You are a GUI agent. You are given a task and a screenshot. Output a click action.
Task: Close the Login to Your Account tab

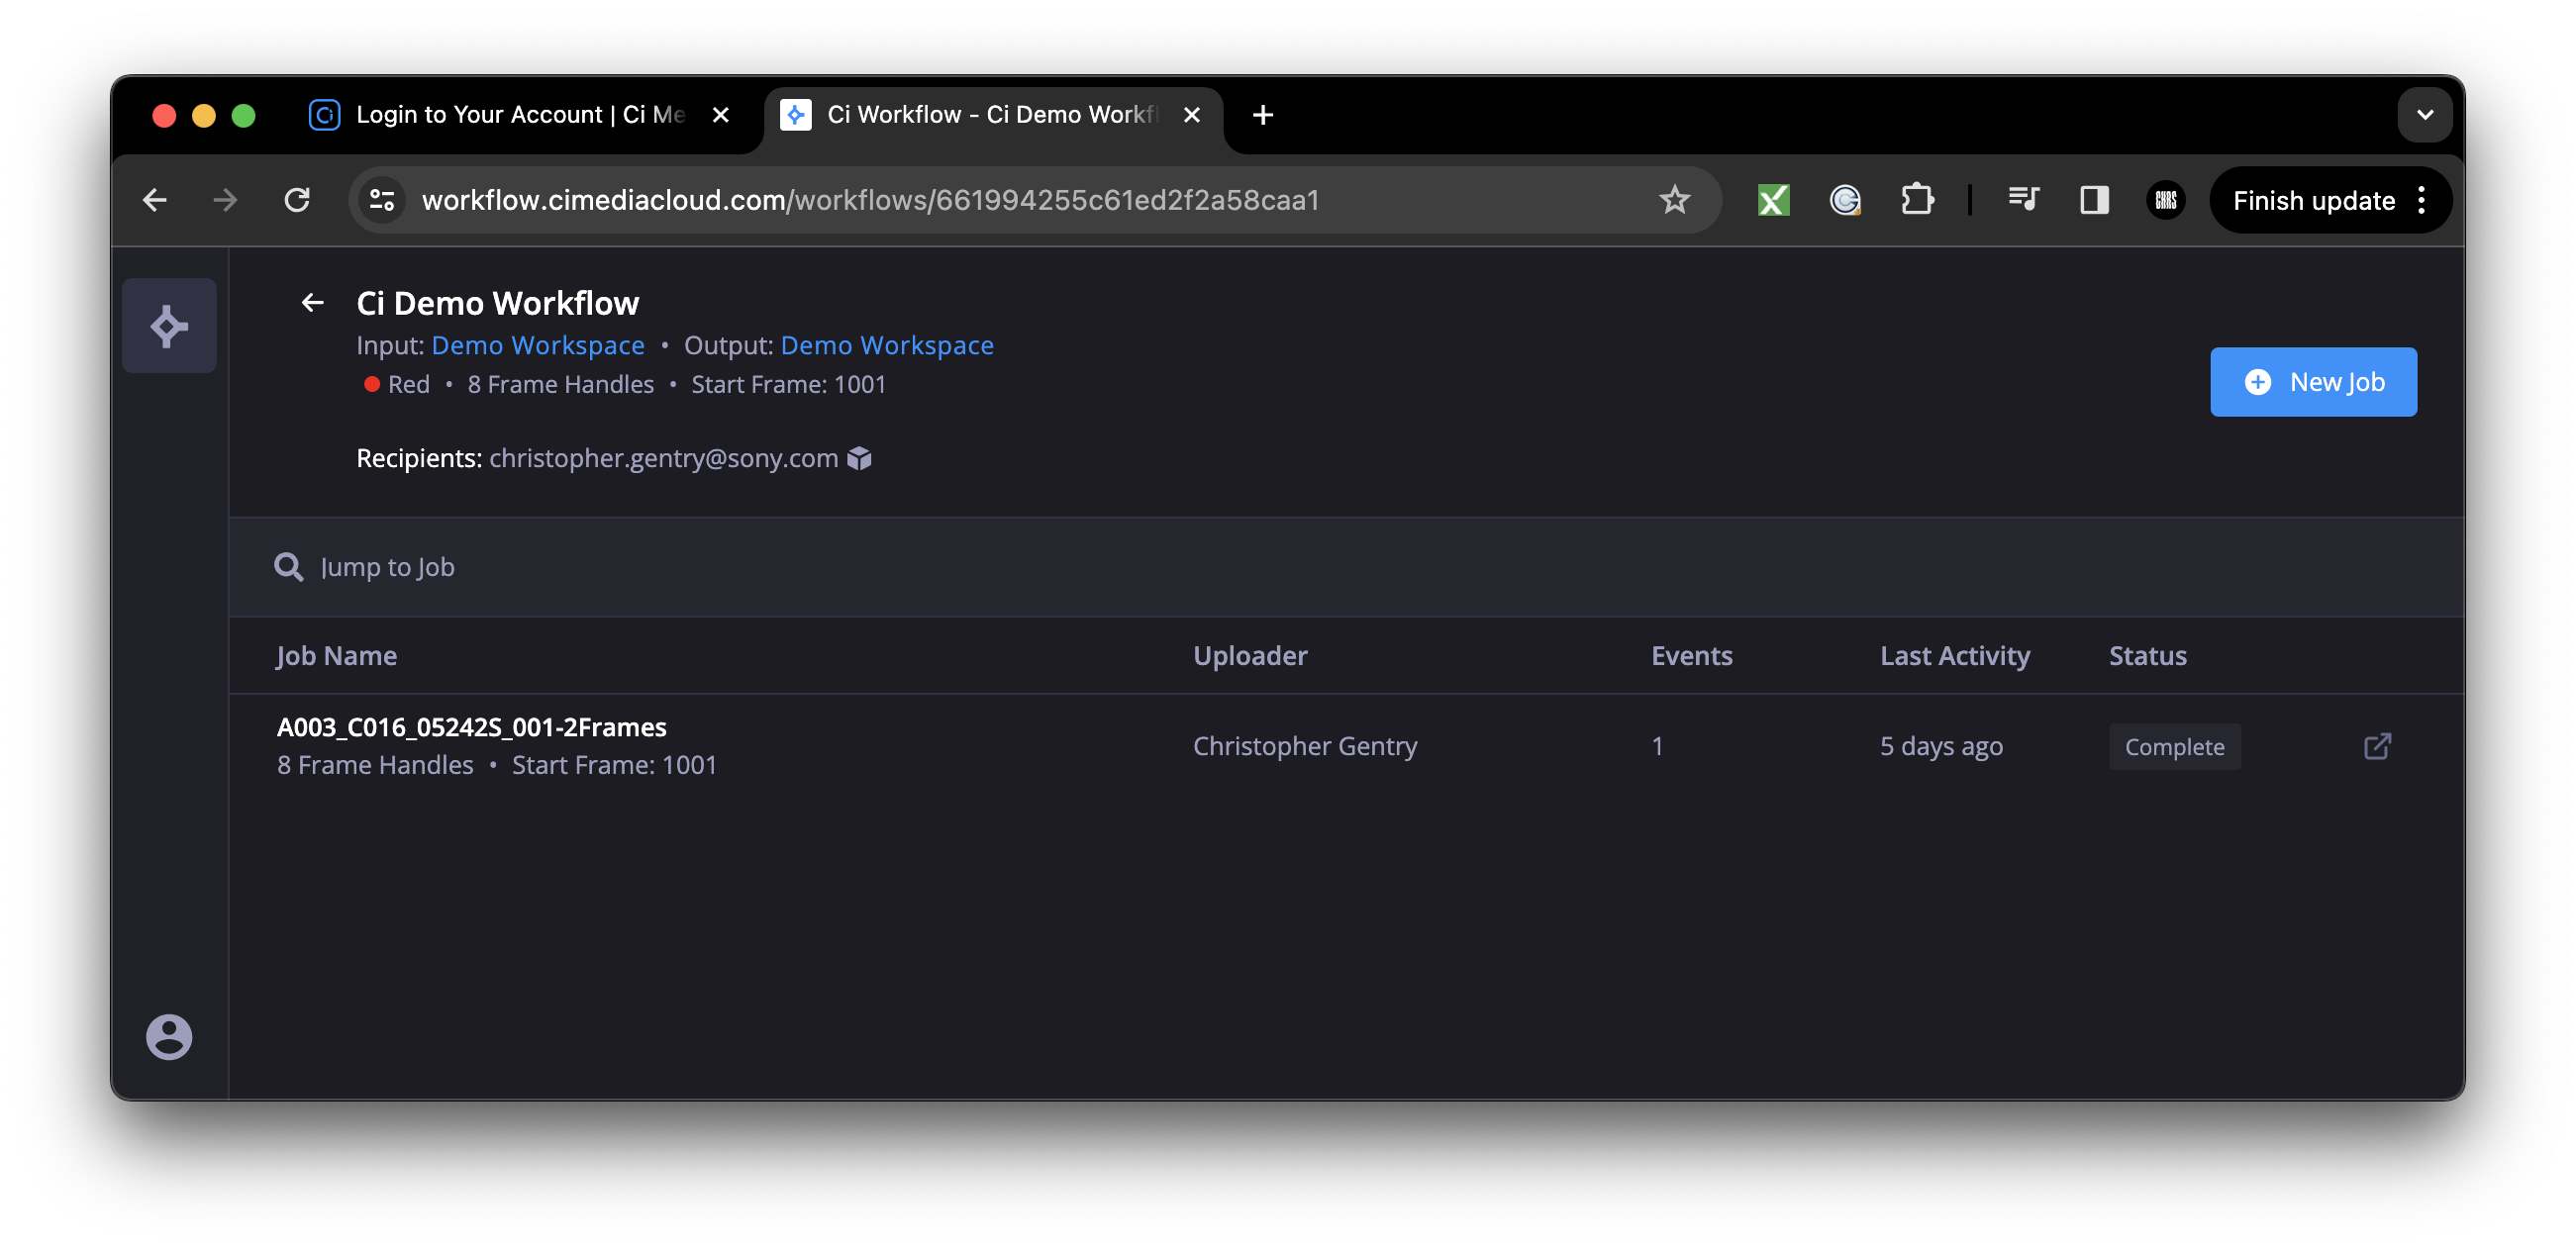pyautogui.click(x=720, y=115)
